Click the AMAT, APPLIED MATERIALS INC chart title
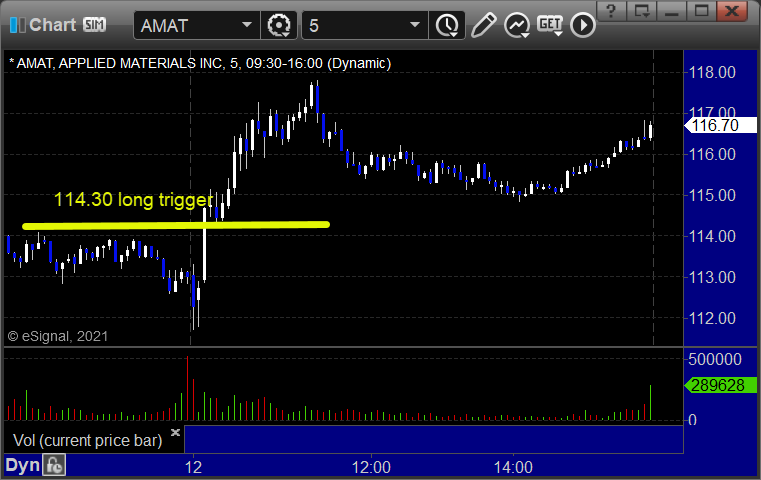 (x=200, y=64)
